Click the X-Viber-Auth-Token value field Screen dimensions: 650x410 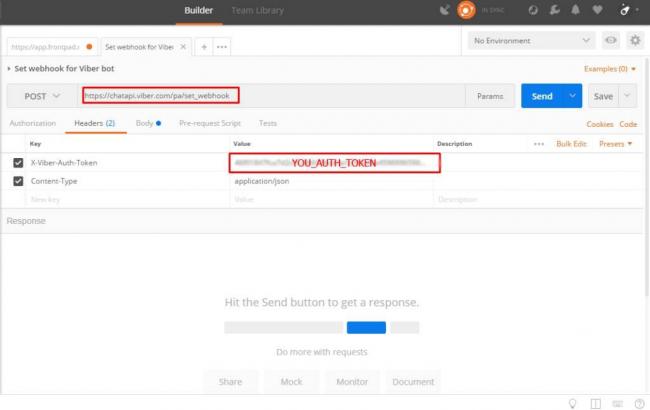coord(334,163)
